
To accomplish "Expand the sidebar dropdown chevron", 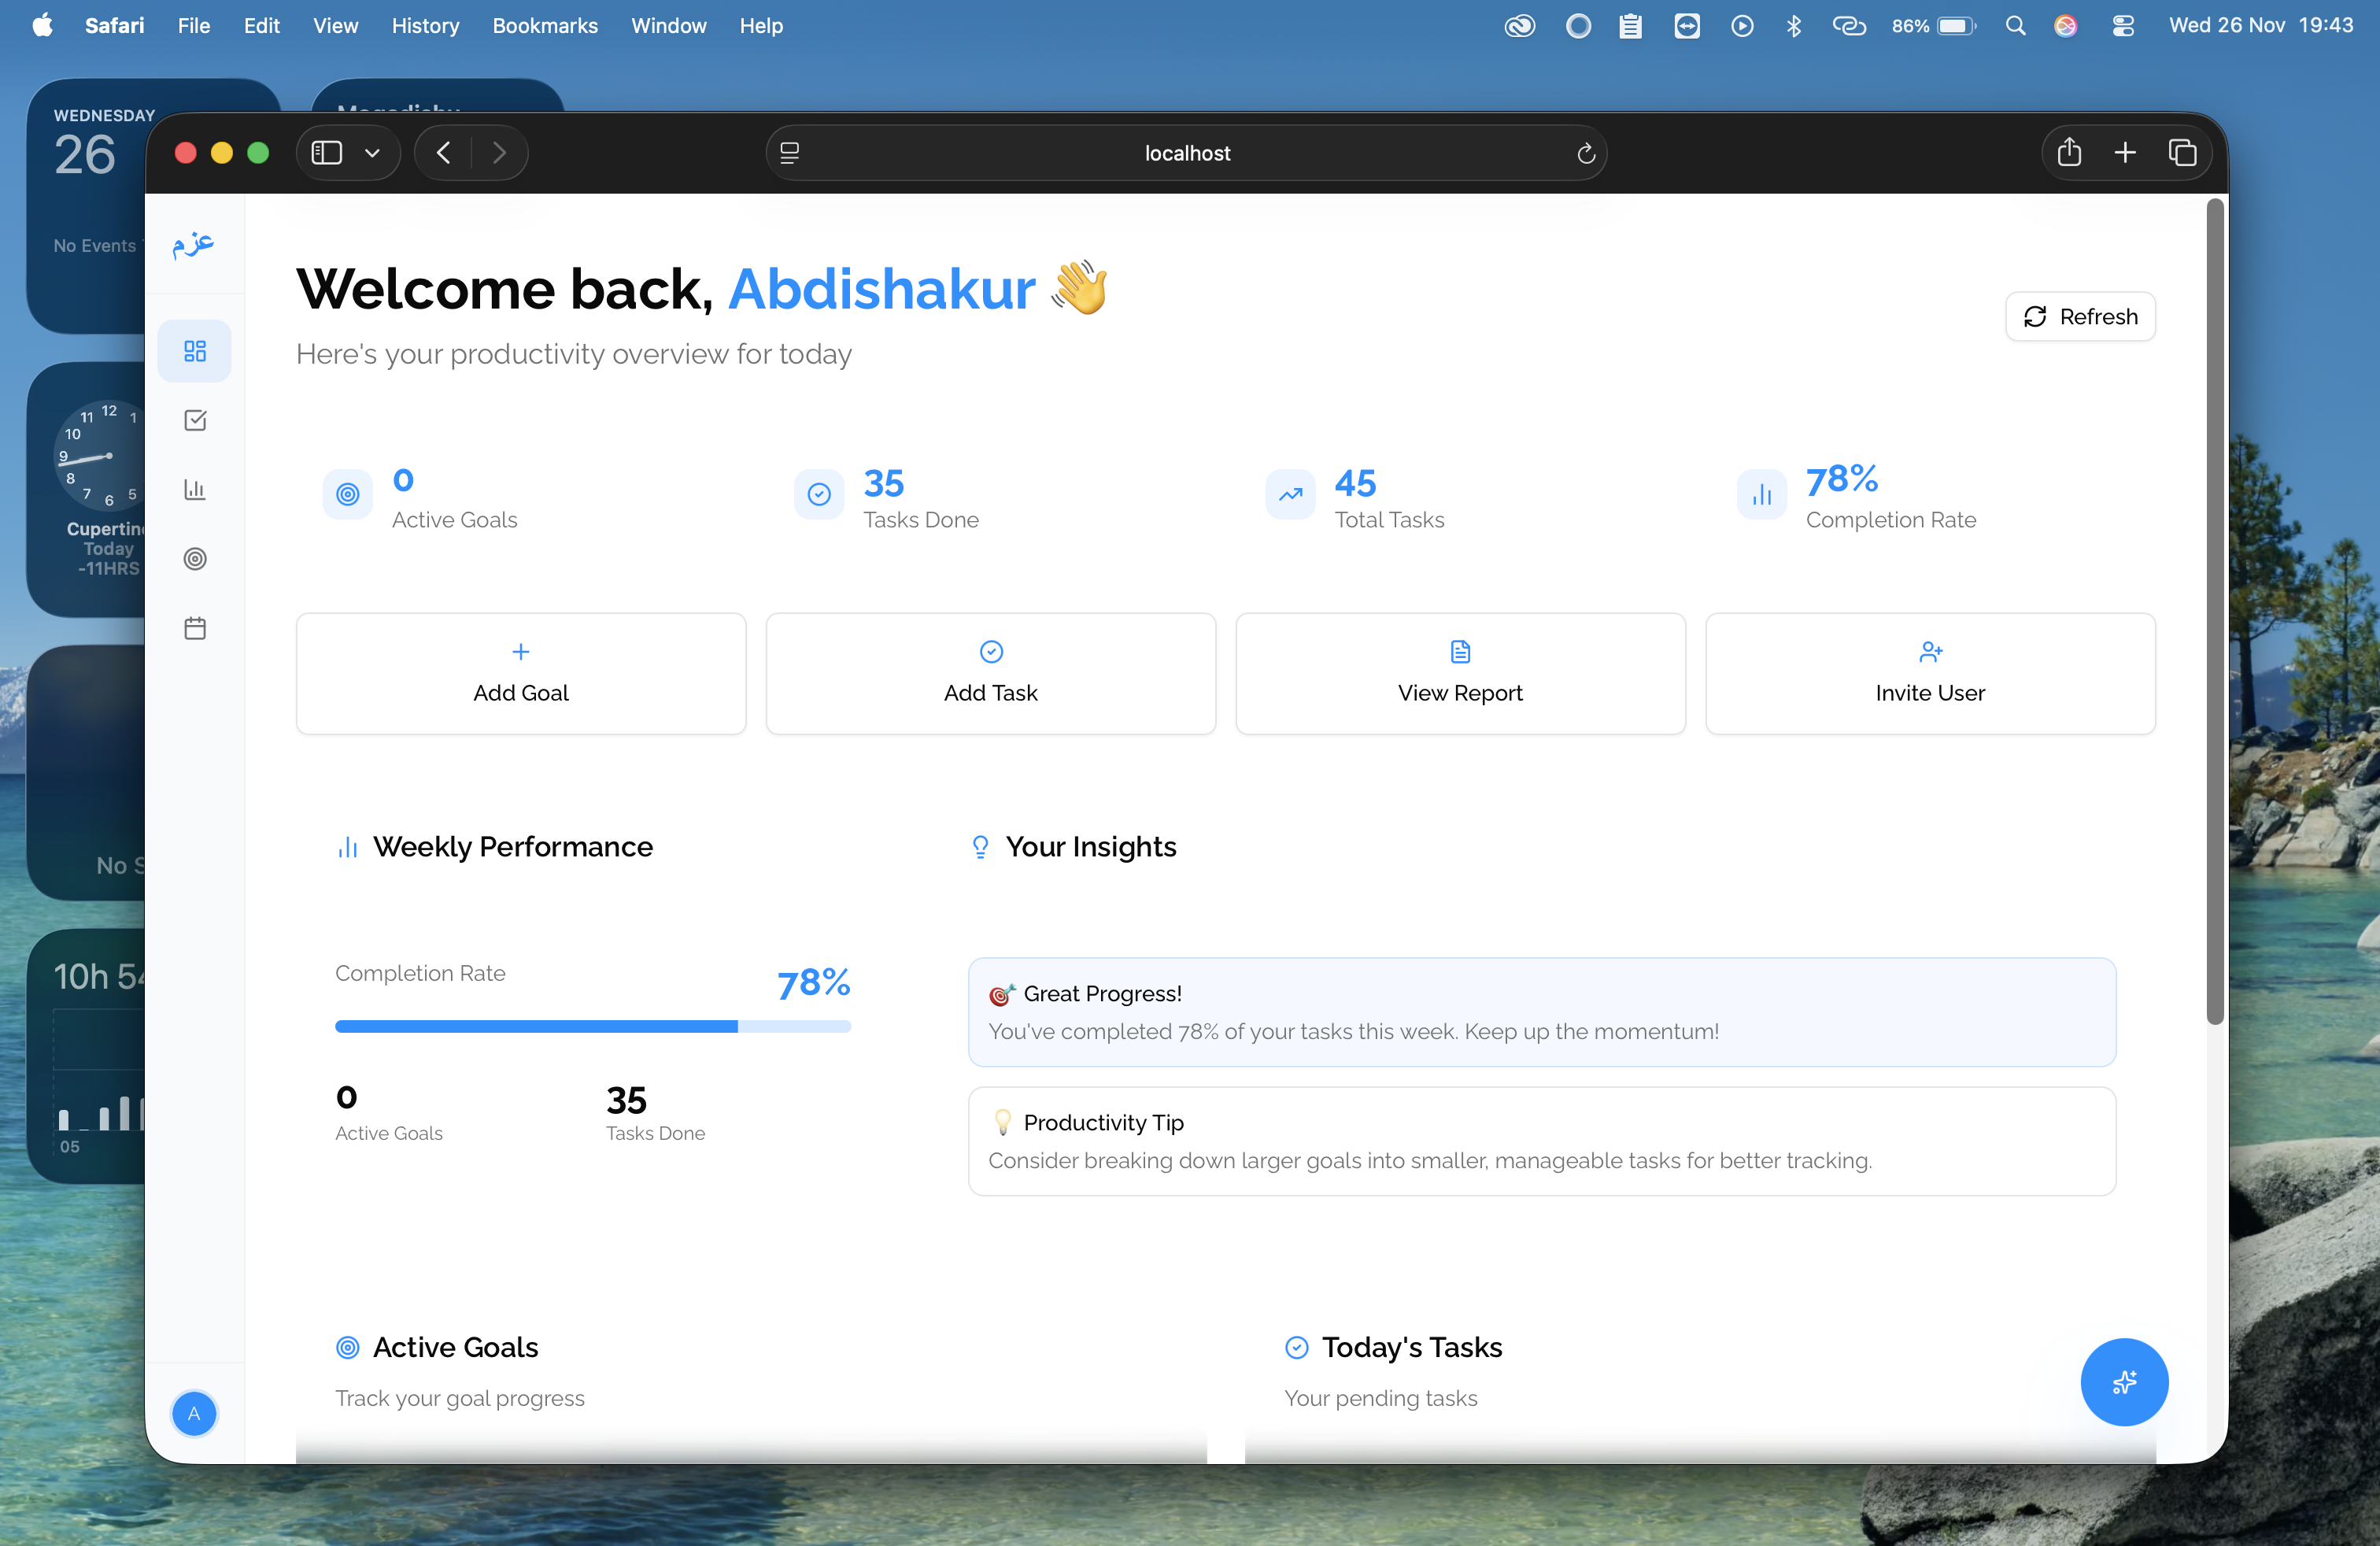I will pos(372,153).
